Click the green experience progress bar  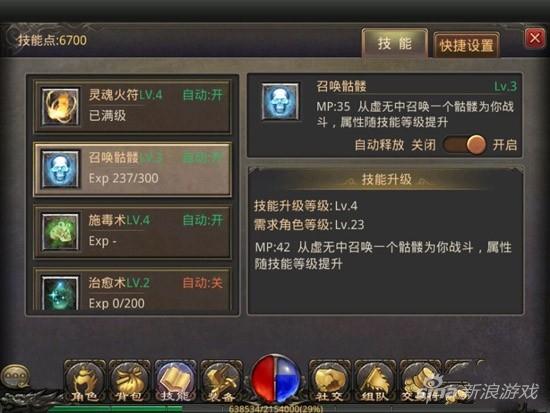pyautogui.click(x=116, y=409)
